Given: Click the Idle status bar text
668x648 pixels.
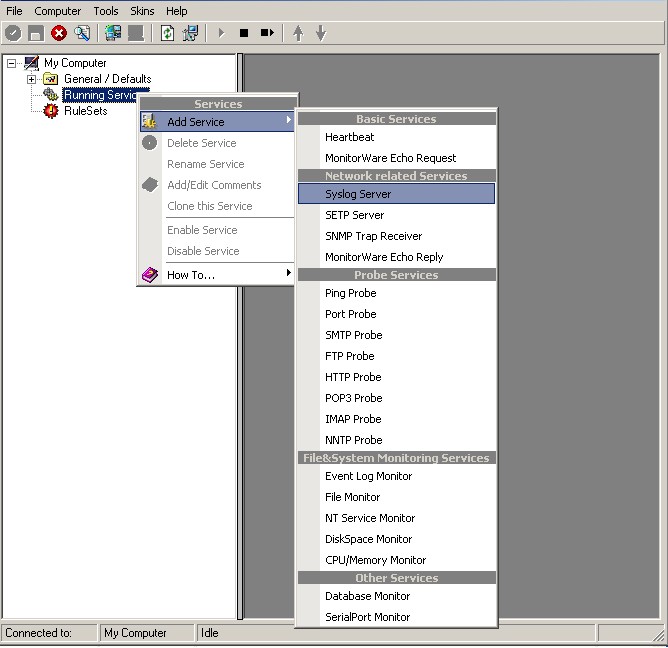Looking at the screenshot, I should pyautogui.click(x=210, y=633).
